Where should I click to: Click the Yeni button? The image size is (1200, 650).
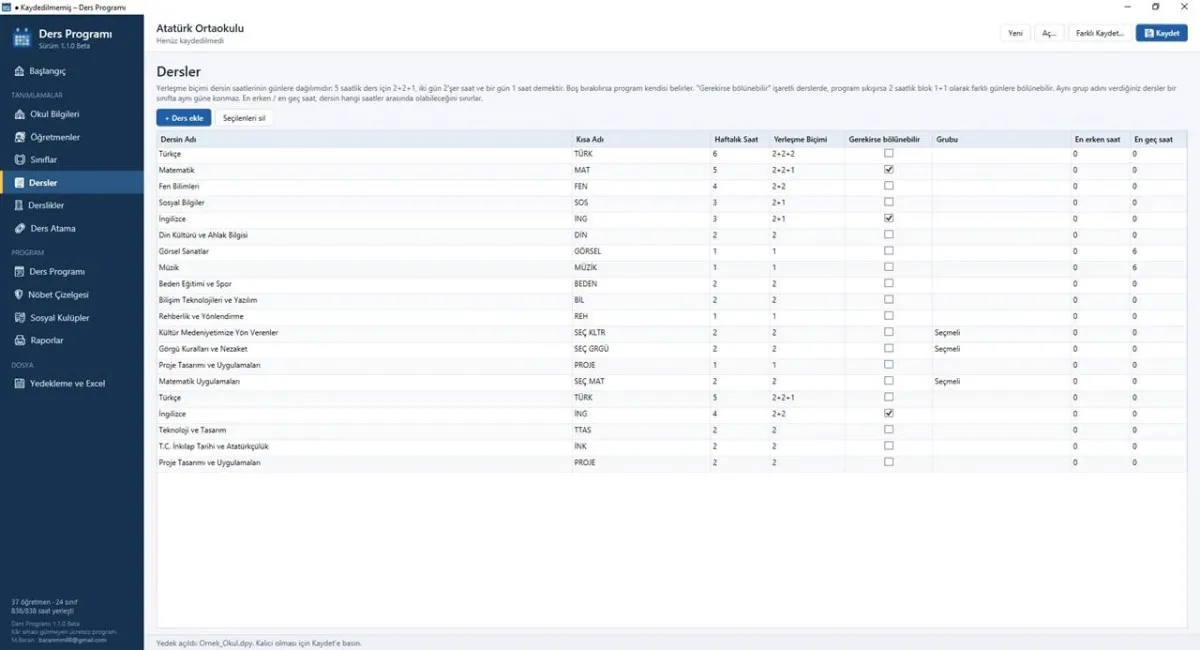click(x=1015, y=33)
